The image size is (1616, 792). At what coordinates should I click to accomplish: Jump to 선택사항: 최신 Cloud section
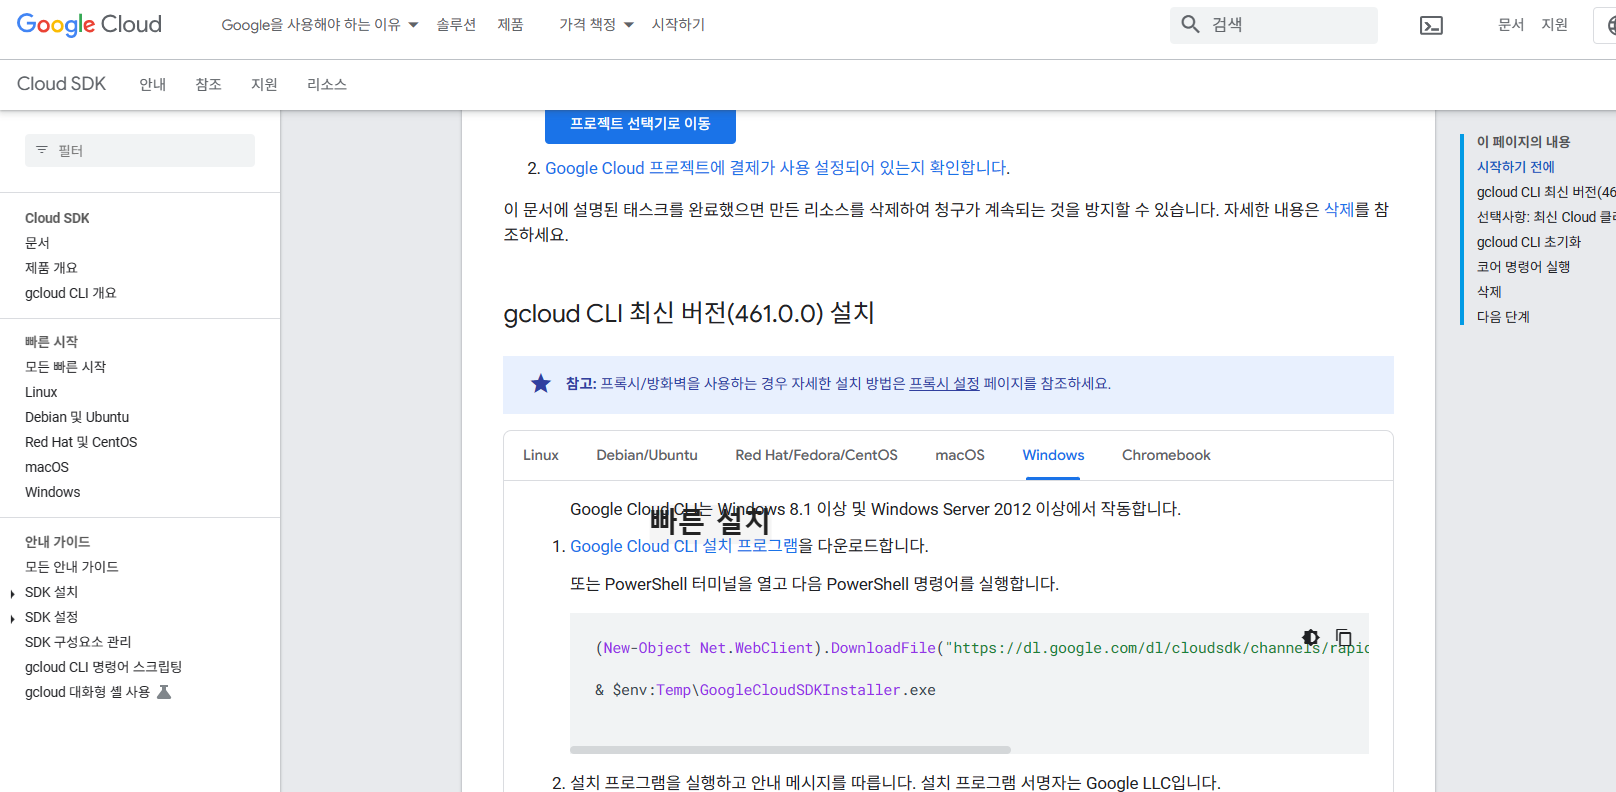1546,217
